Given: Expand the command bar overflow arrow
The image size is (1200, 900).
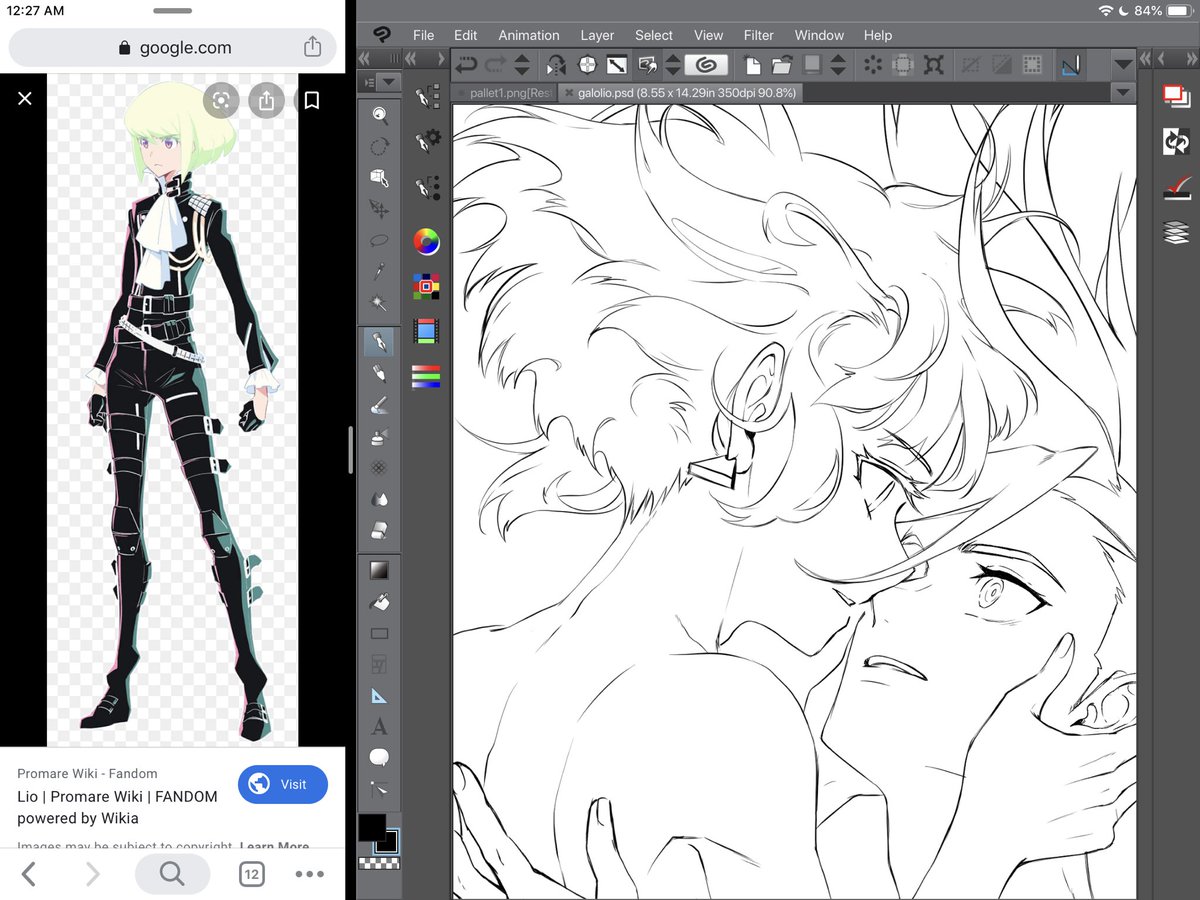Looking at the screenshot, I should tap(1124, 65).
